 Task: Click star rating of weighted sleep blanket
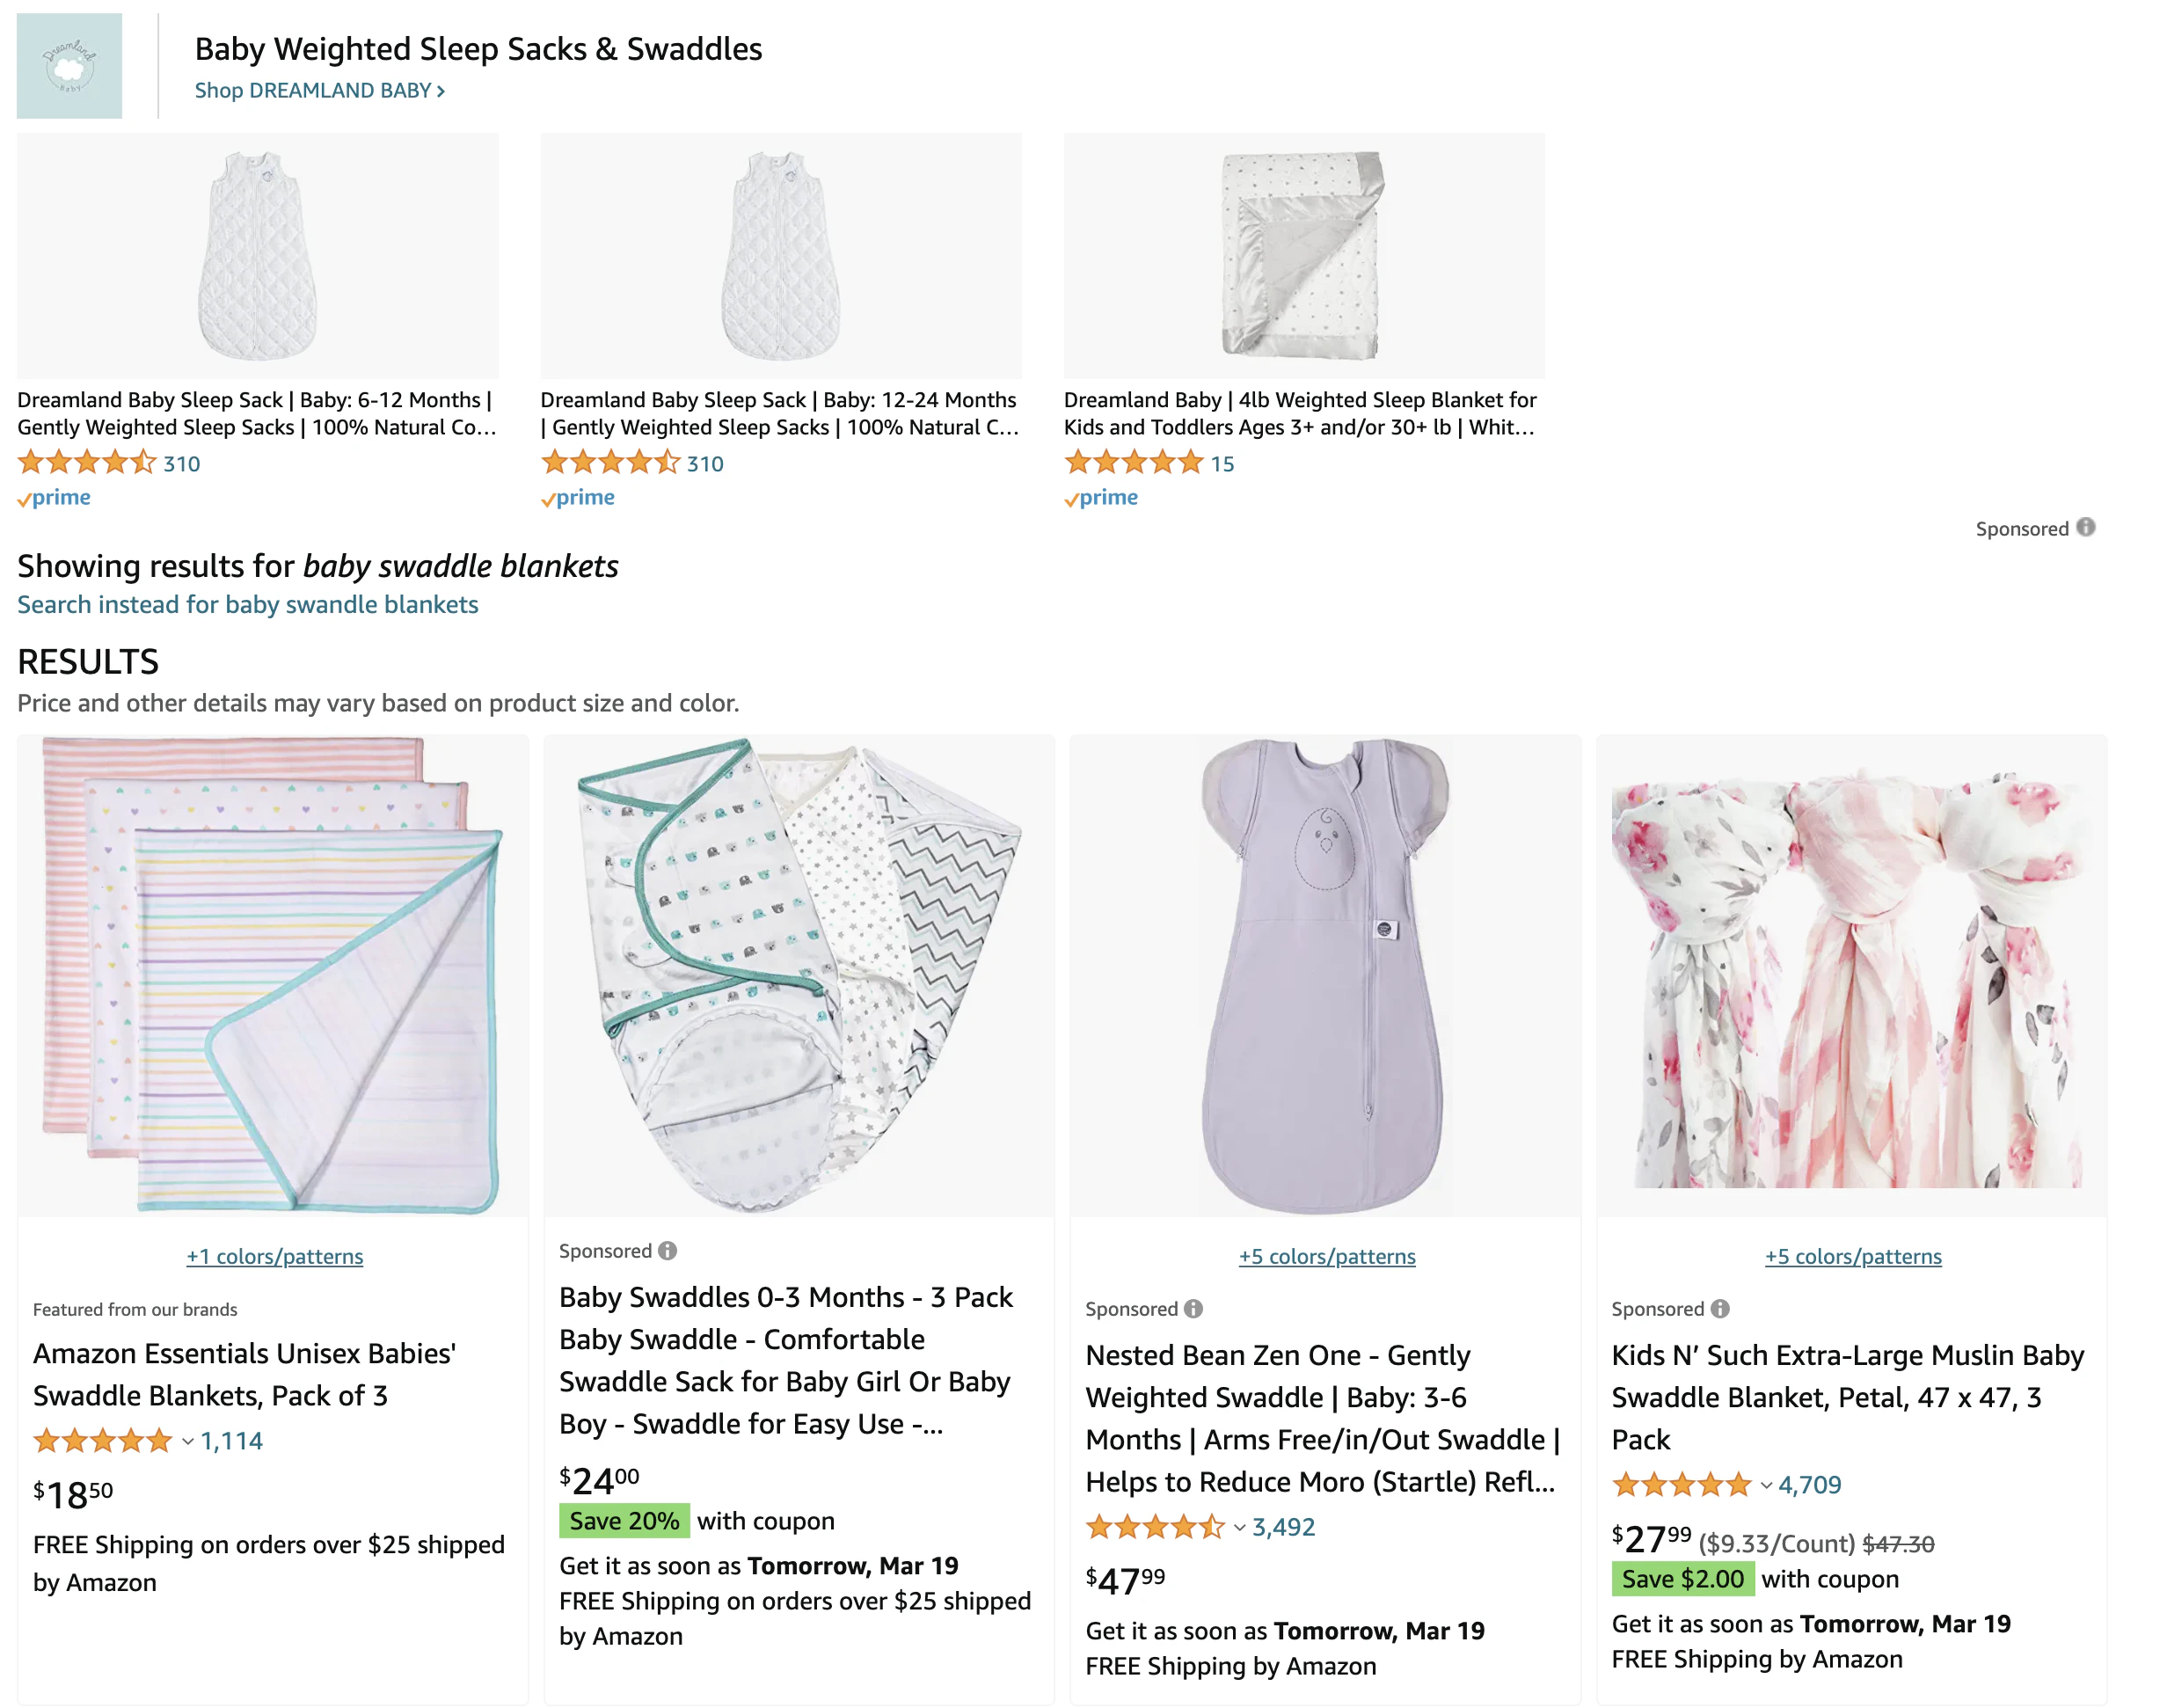(1133, 462)
